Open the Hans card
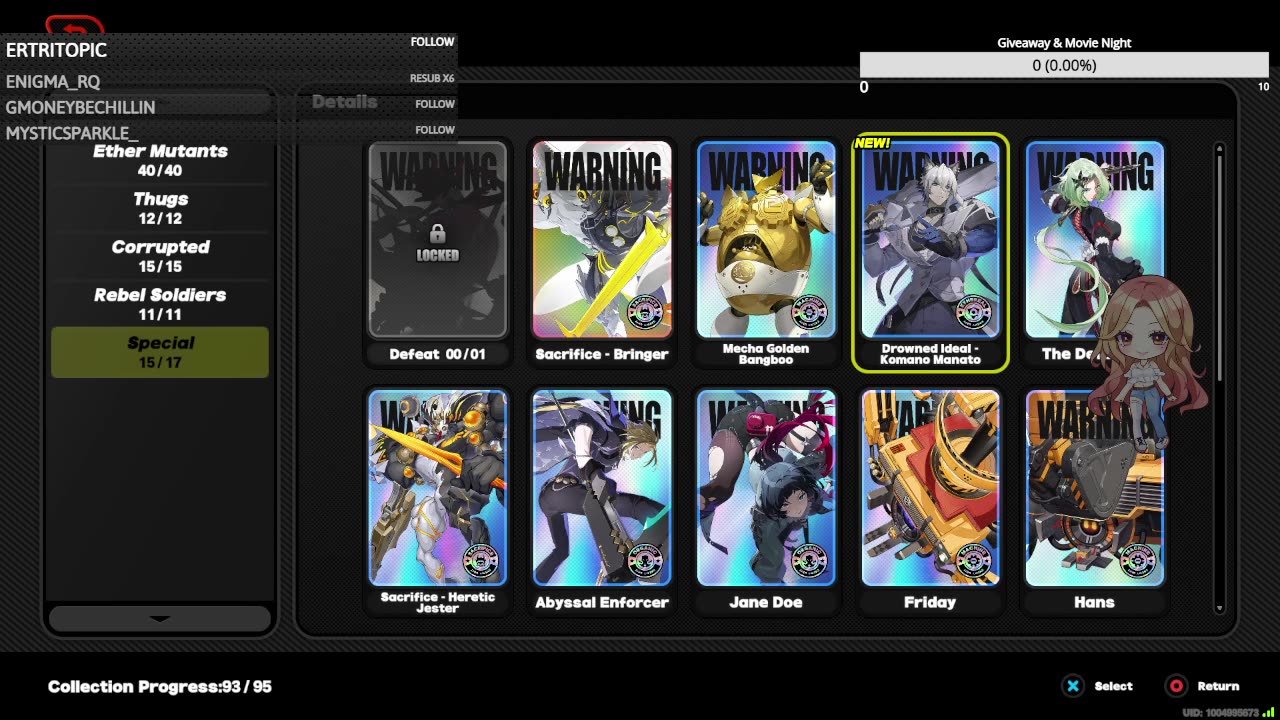Viewport: 1280px width, 720px height. pyautogui.click(x=1094, y=501)
